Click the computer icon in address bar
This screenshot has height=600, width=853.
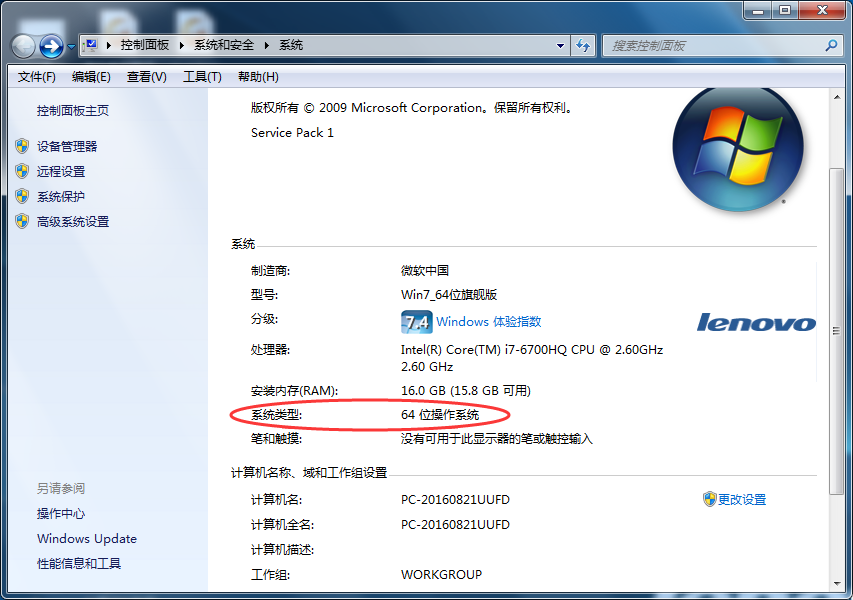(91, 45)
